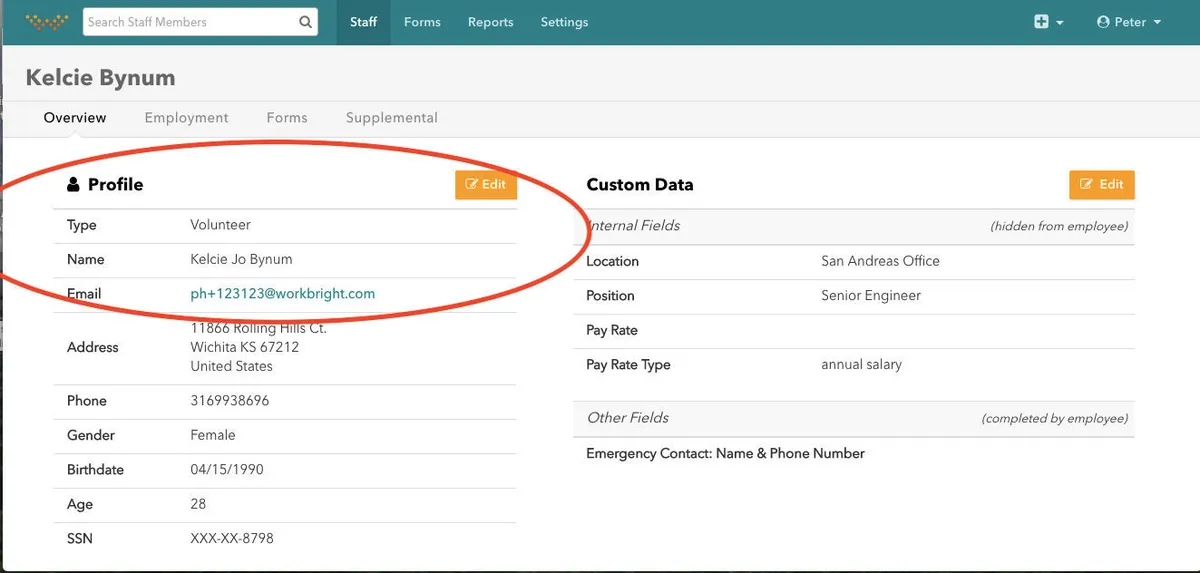Click the plus add icon in header
Image resolution: width=1200 pixels, height=573 pixels.
(x=1042, y=22)
